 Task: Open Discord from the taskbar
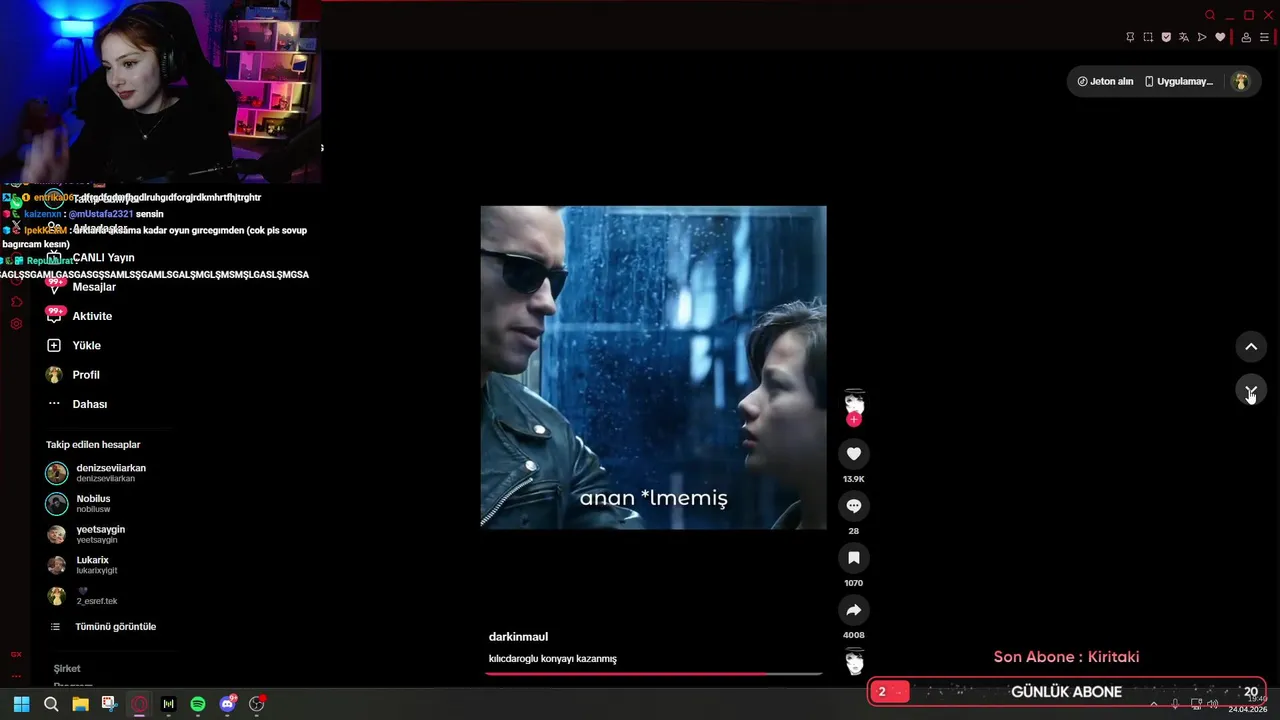227,704
